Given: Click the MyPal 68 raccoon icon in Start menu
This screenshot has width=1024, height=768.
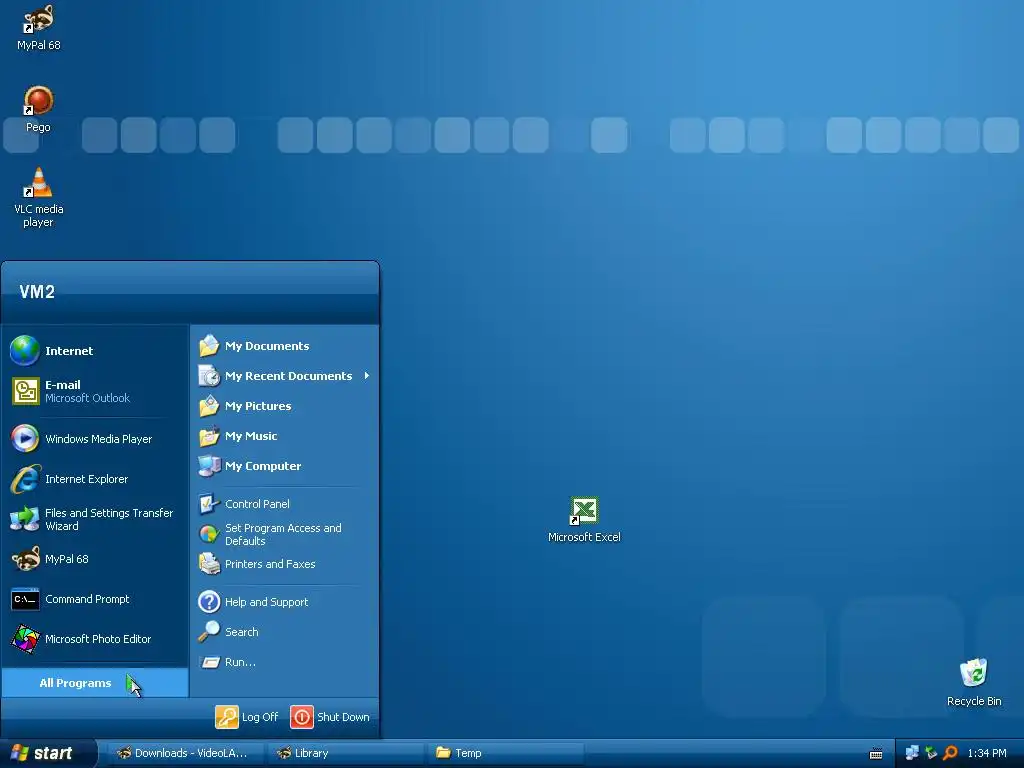Looking at the screenshot, I should 25,559.
